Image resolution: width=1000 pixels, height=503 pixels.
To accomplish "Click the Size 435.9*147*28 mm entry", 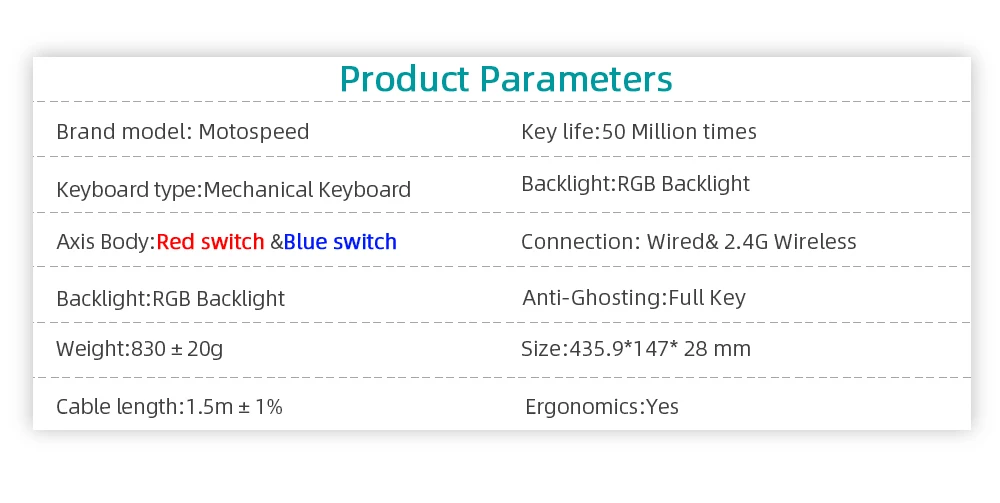I will tap(635, 349).
